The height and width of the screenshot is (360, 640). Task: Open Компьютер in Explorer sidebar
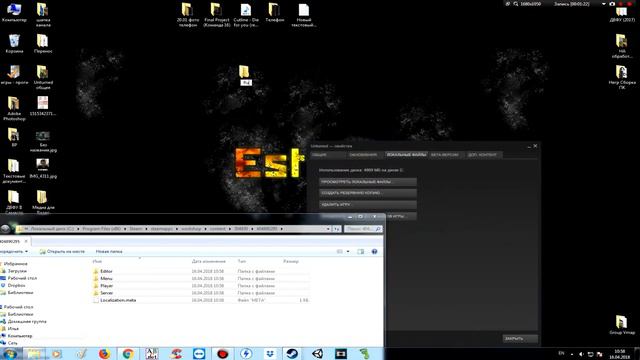click(x=17, y=336)
